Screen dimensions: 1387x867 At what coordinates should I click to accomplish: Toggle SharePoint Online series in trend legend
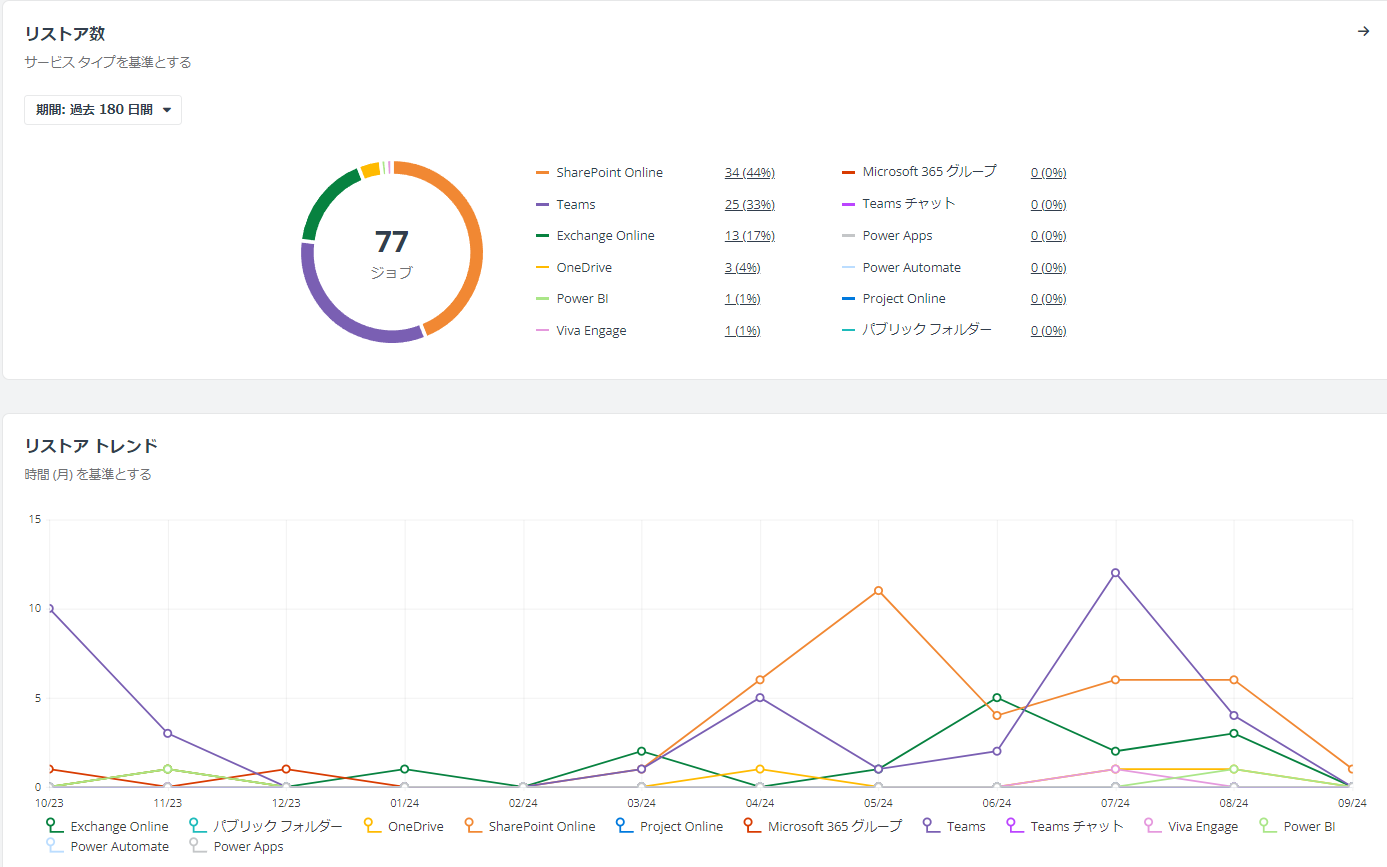(x=529, y=826)
